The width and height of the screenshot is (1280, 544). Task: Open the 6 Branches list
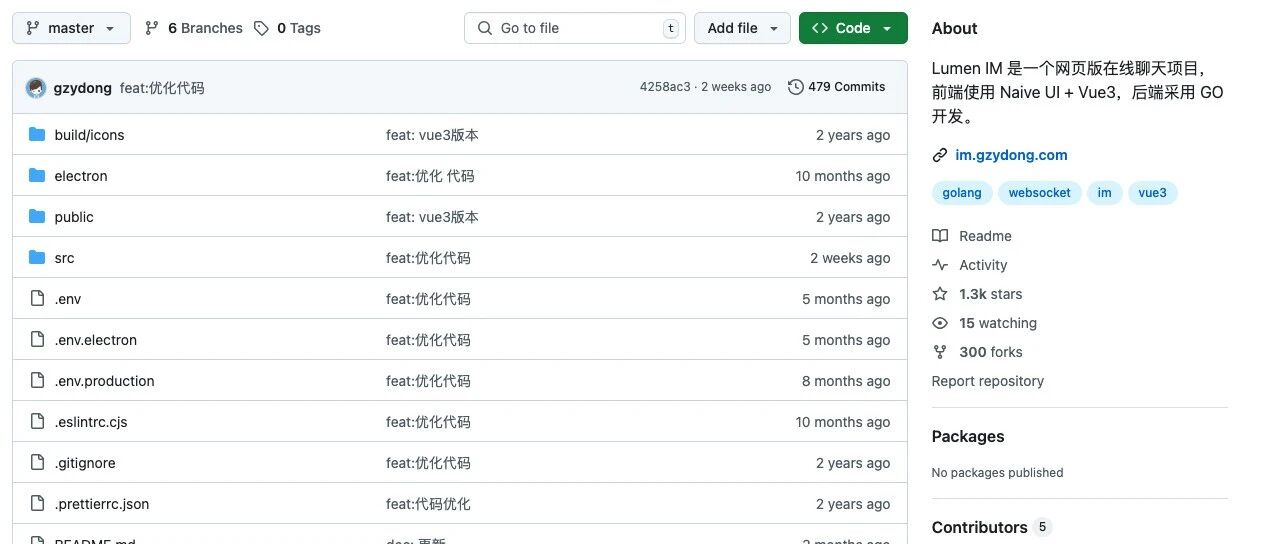194,28
